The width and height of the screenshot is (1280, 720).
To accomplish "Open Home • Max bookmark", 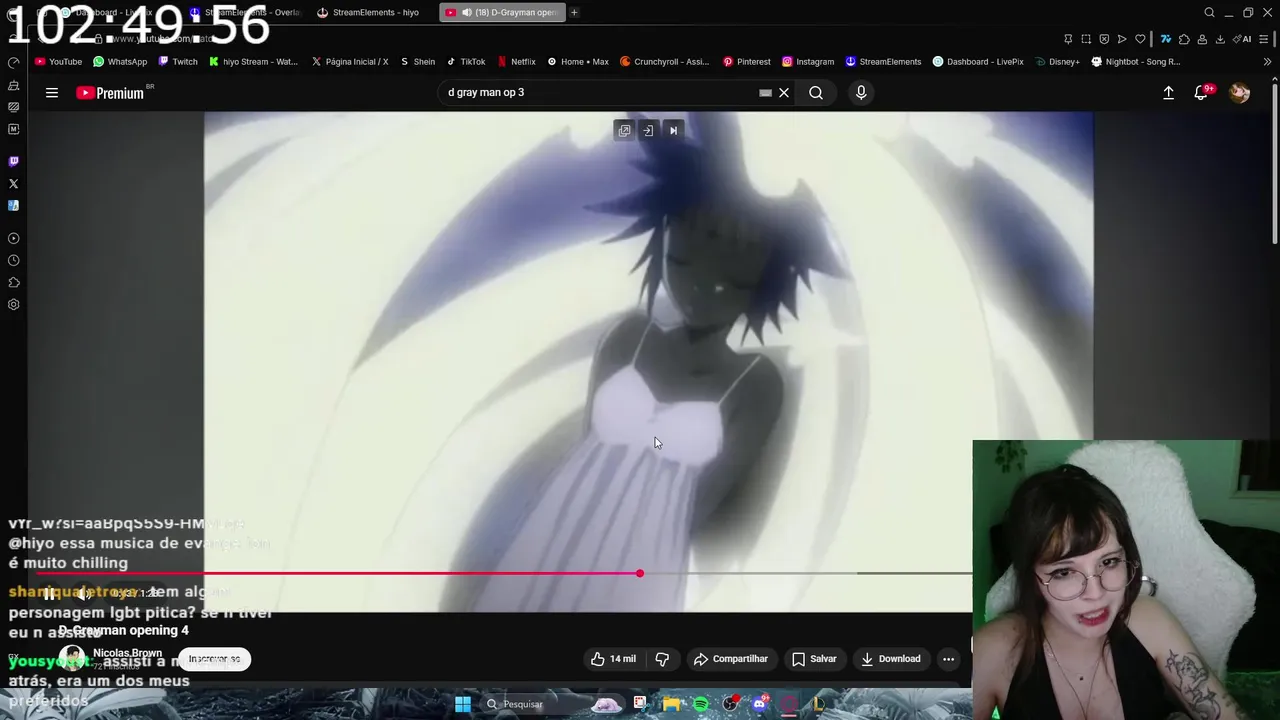I will point(578,61).
